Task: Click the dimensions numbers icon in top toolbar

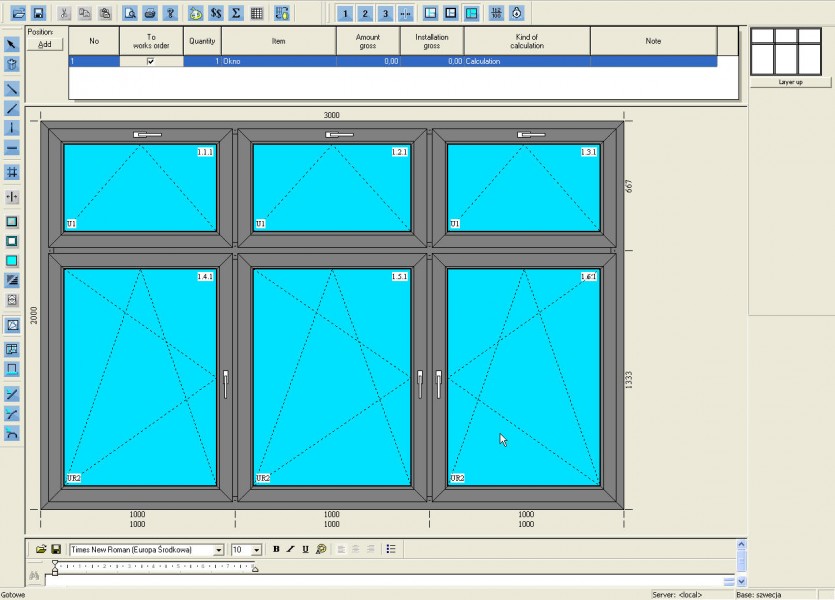Action: 496,13
